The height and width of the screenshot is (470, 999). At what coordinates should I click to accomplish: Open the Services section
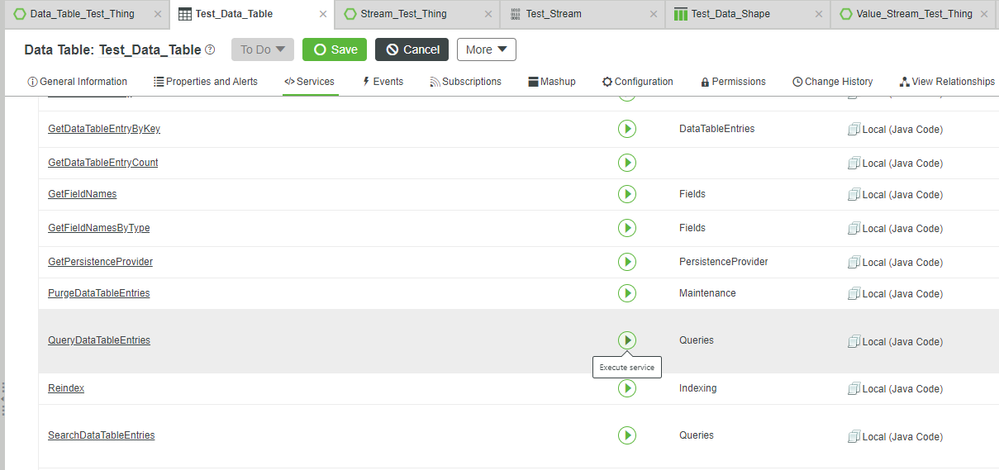[x=309, y=82]
